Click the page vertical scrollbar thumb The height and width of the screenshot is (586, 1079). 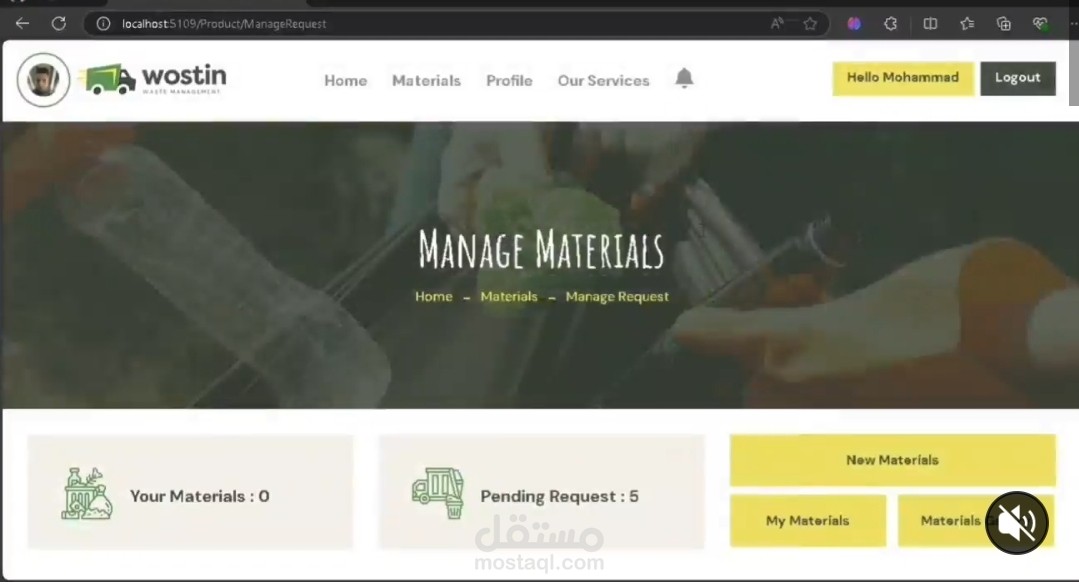1073,72
